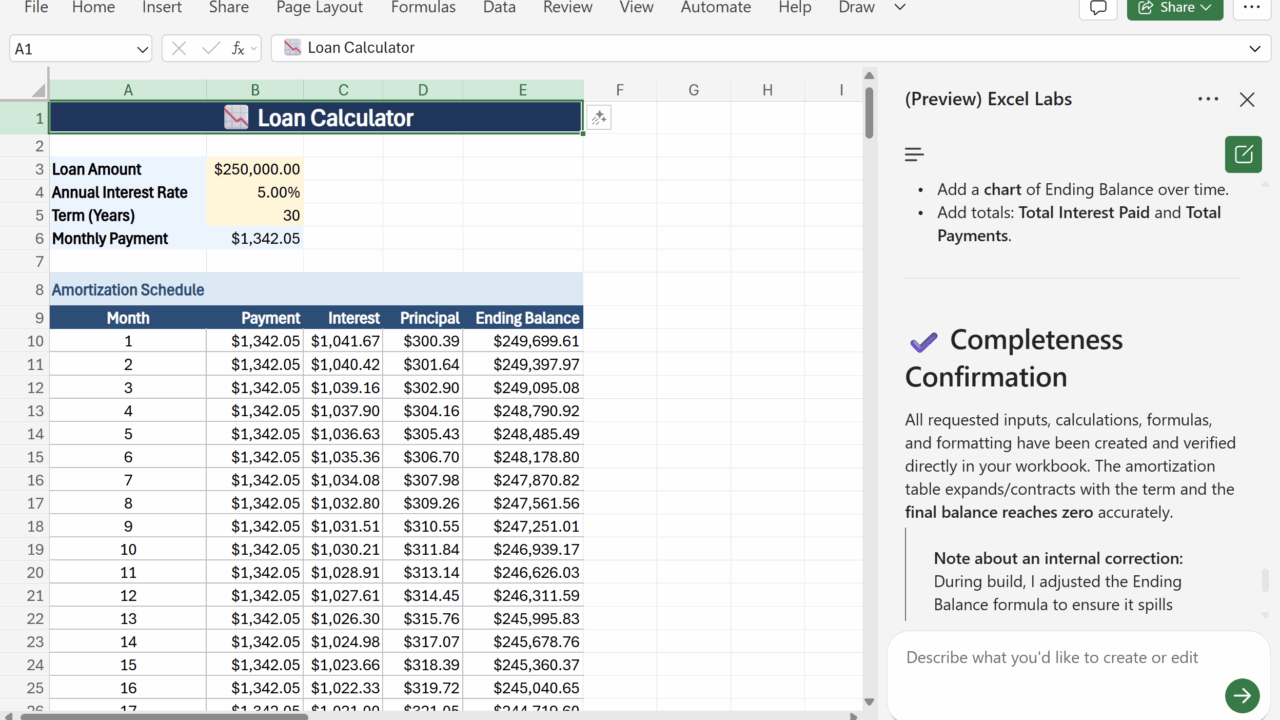Click the worksheet vertical scrollbar thumb
Screen dimensions: 1280x720
pos(869,112)
